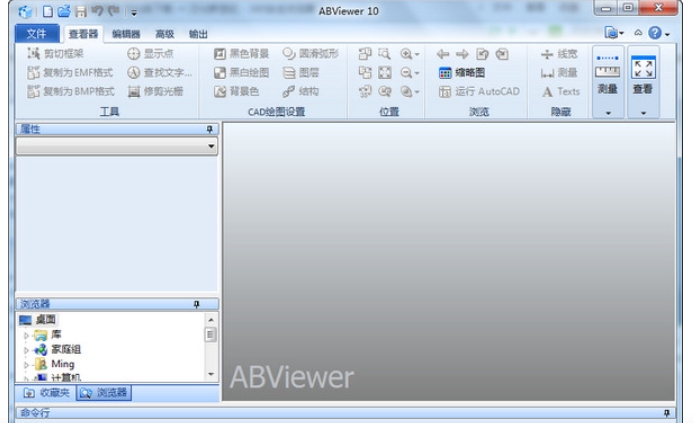Switch to the 收藏夹 favorites tab

(46, 392)
